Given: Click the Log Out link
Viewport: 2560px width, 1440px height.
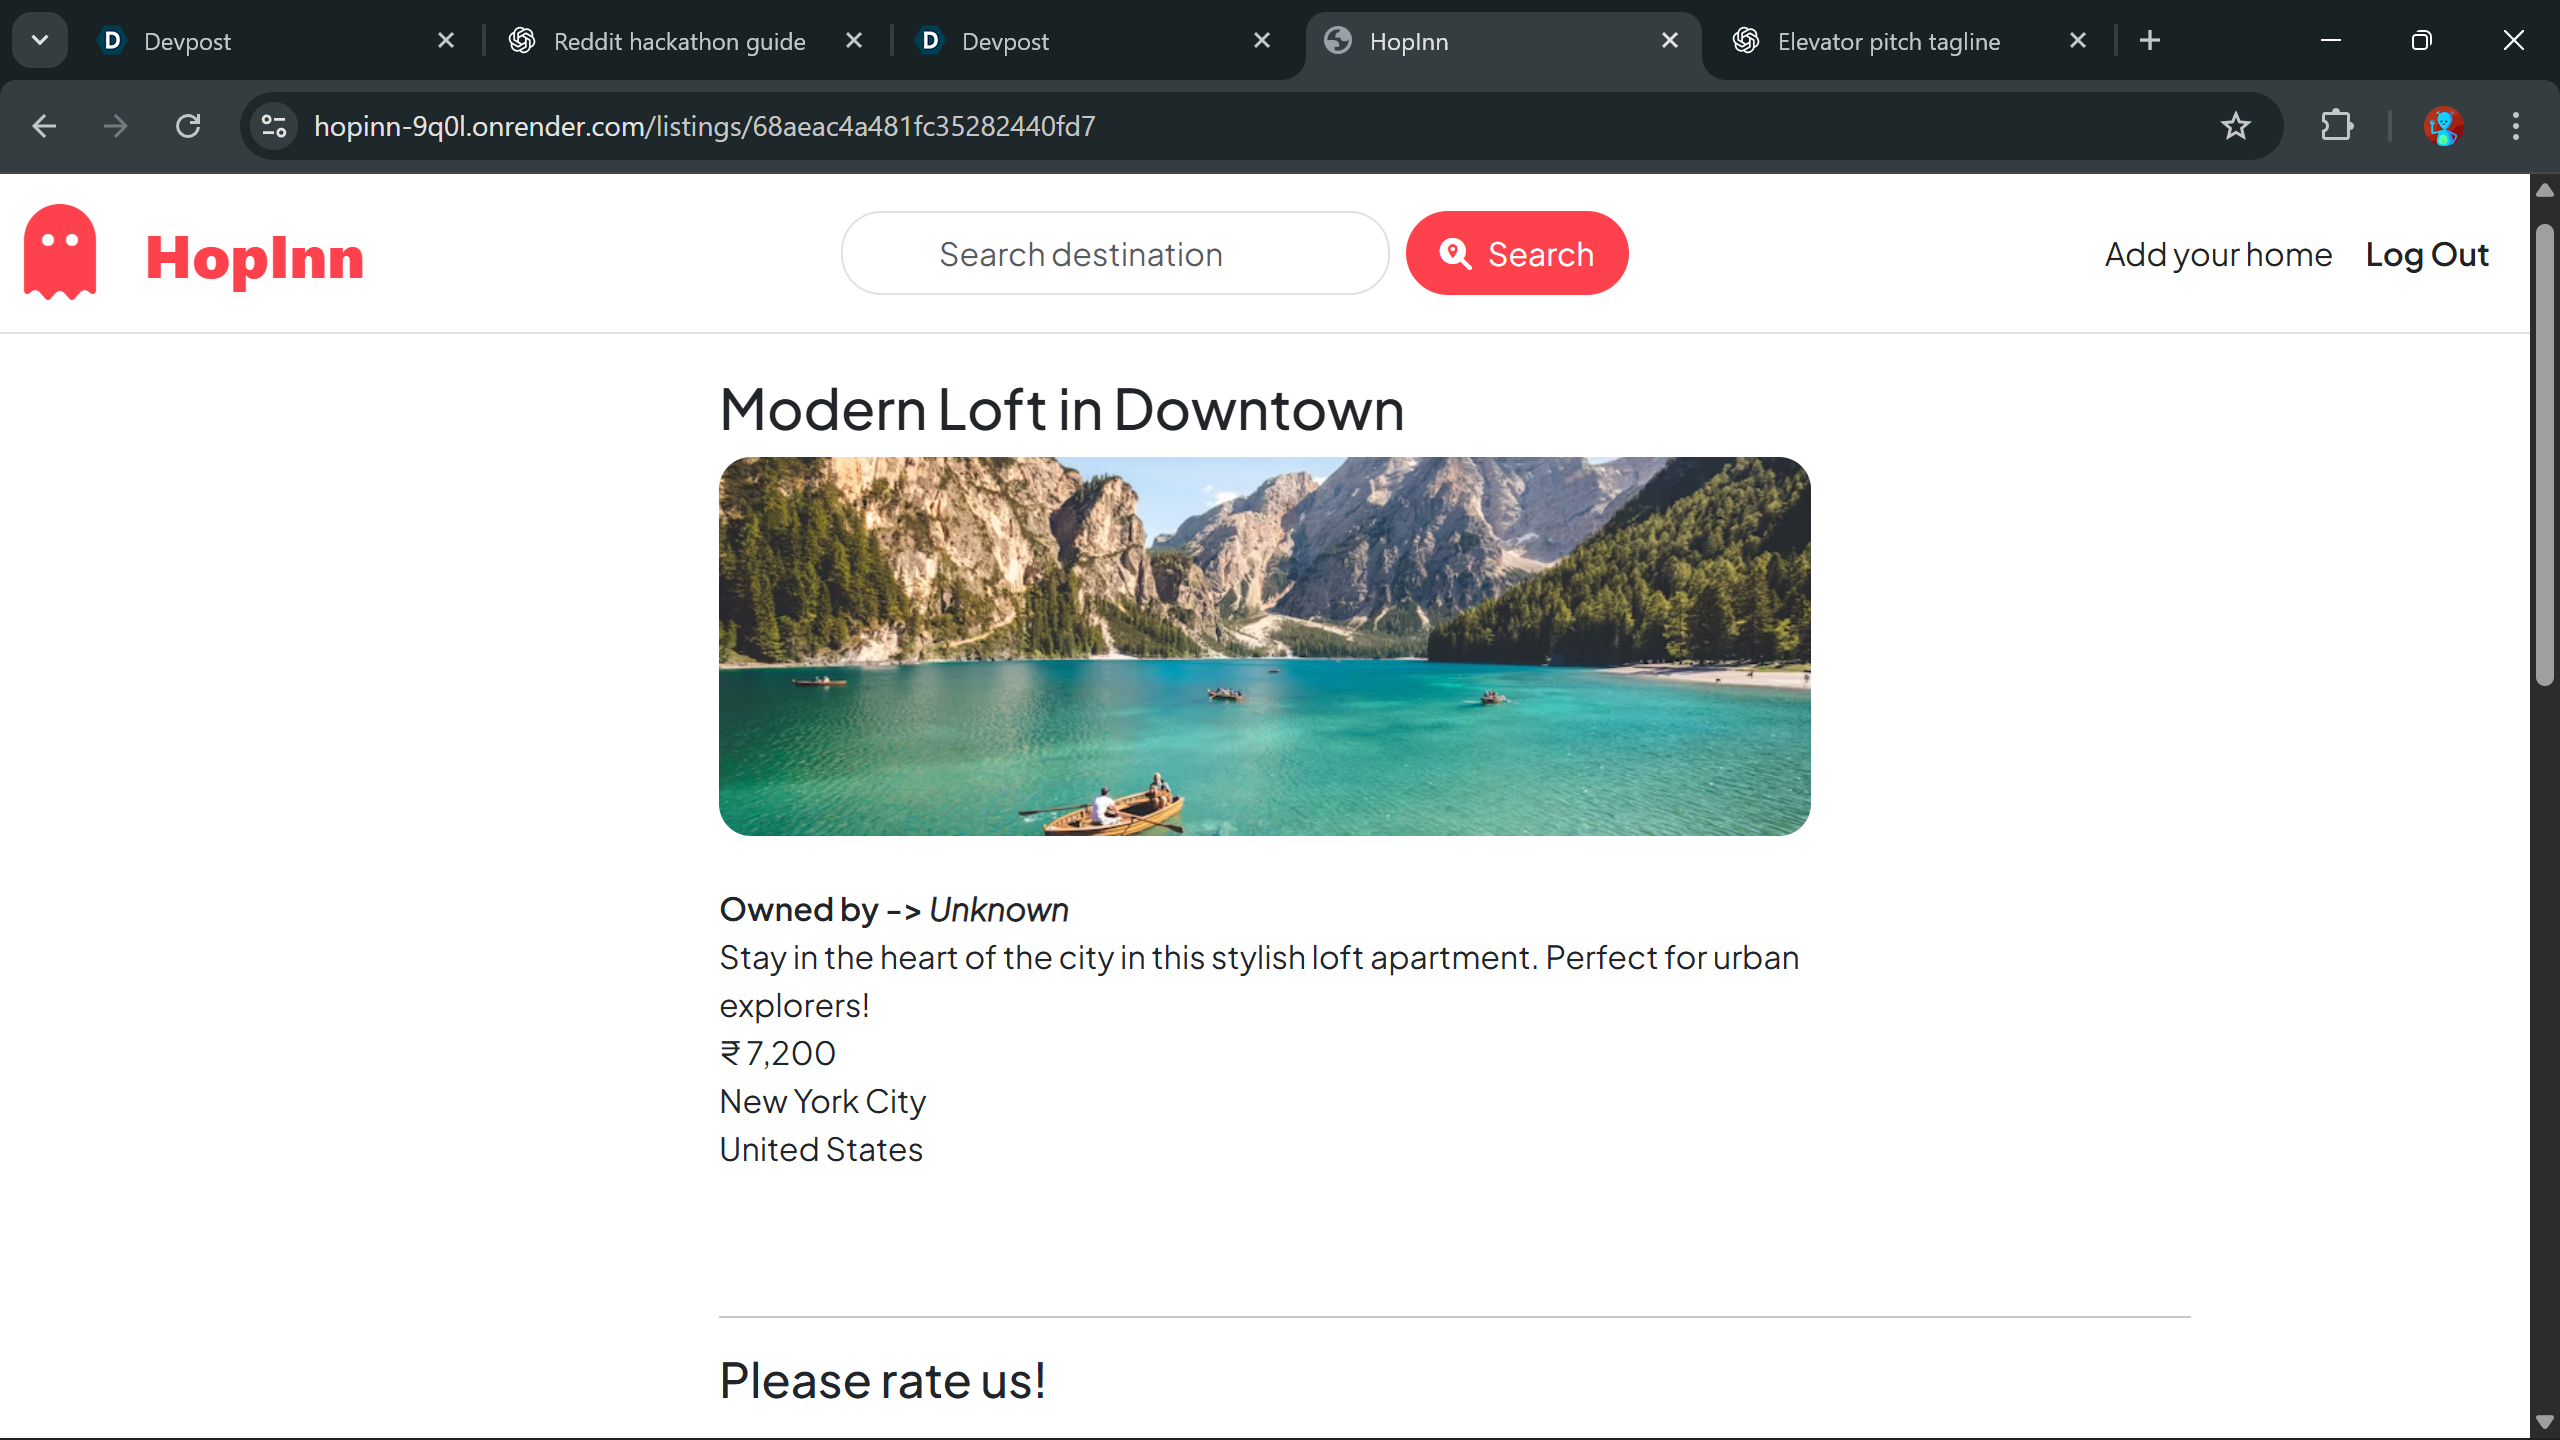Looking at the screenshot, I should point(2427,254).
